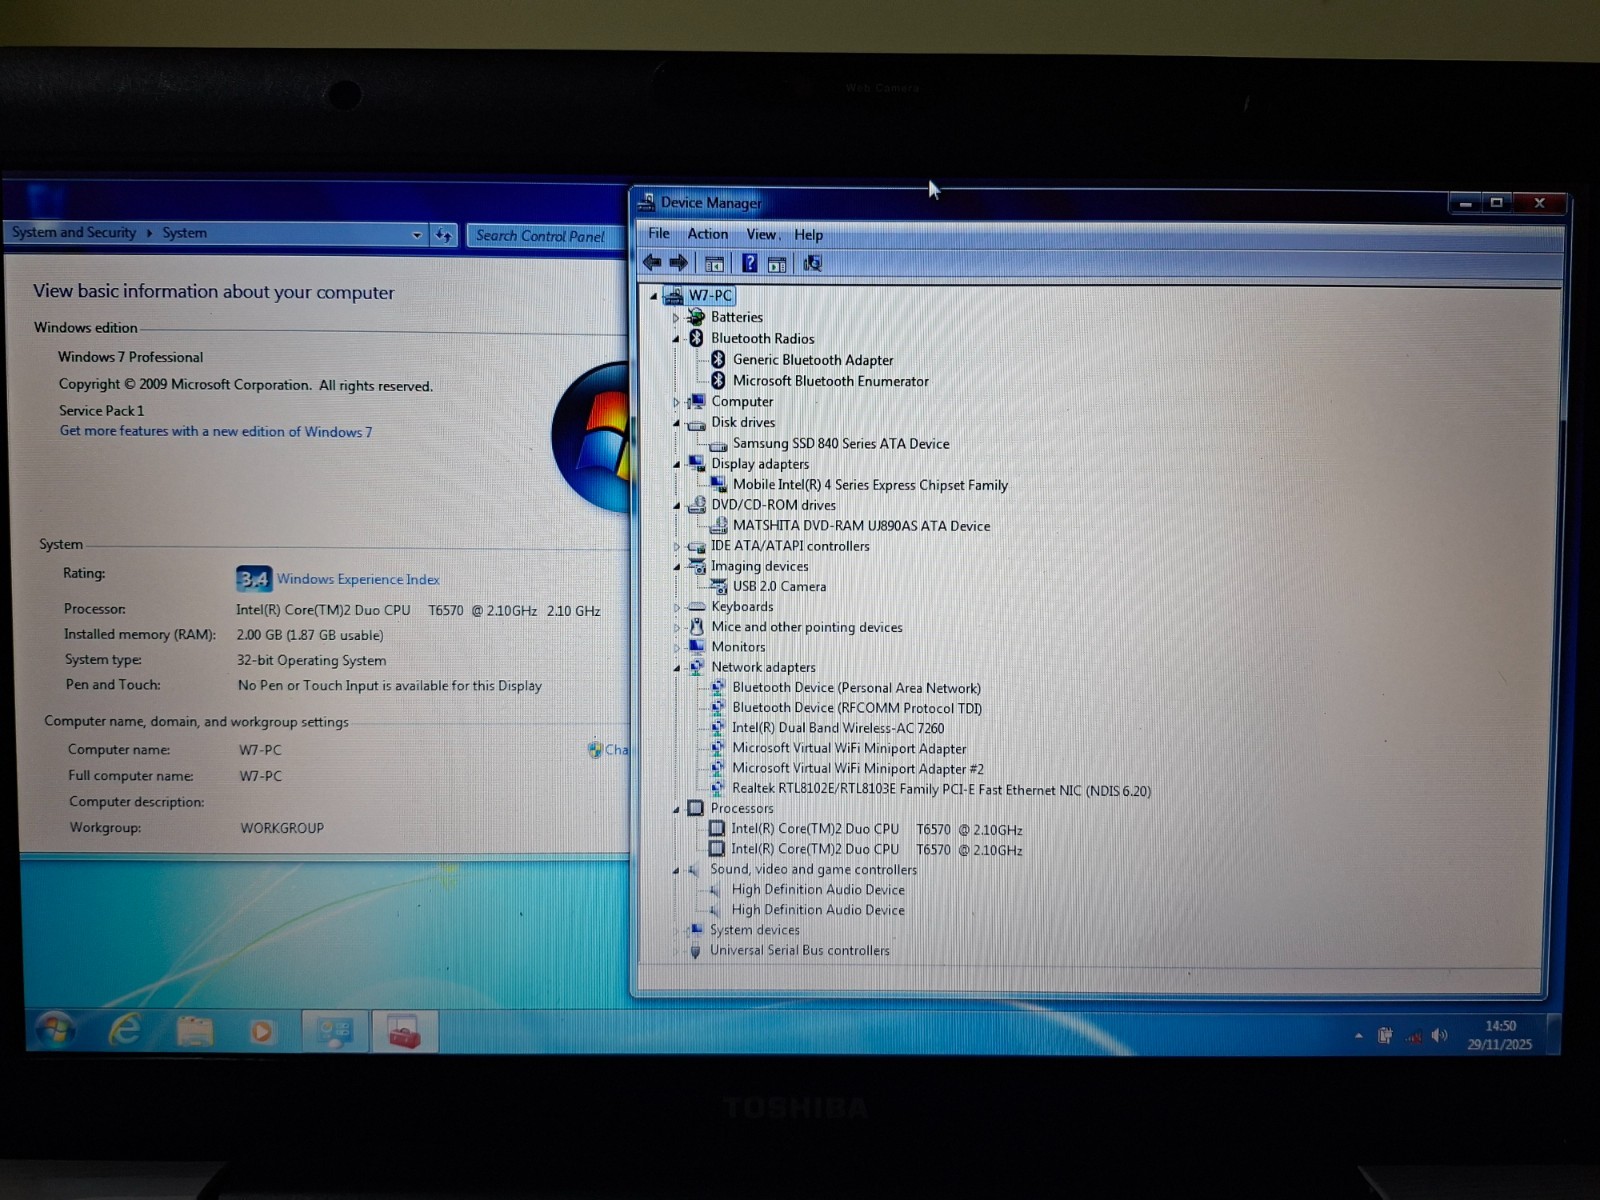Click Get more features with new edition link
The width and height of the screenshot is (1600, 1200).
[x=215, y=431]
